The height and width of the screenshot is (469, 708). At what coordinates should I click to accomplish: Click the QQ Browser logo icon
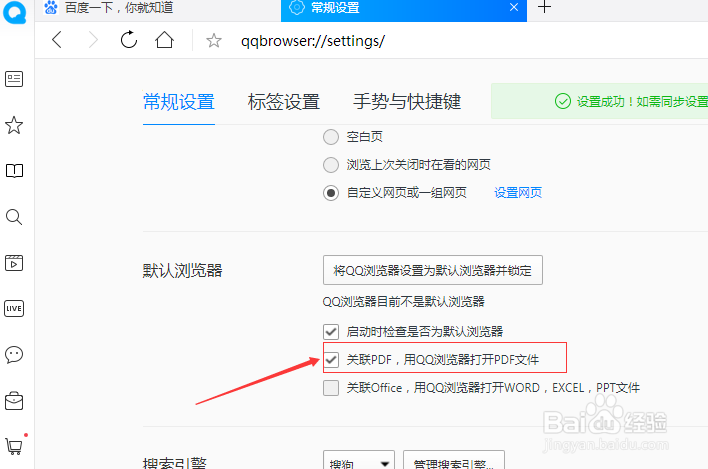(x=14, y=11)
